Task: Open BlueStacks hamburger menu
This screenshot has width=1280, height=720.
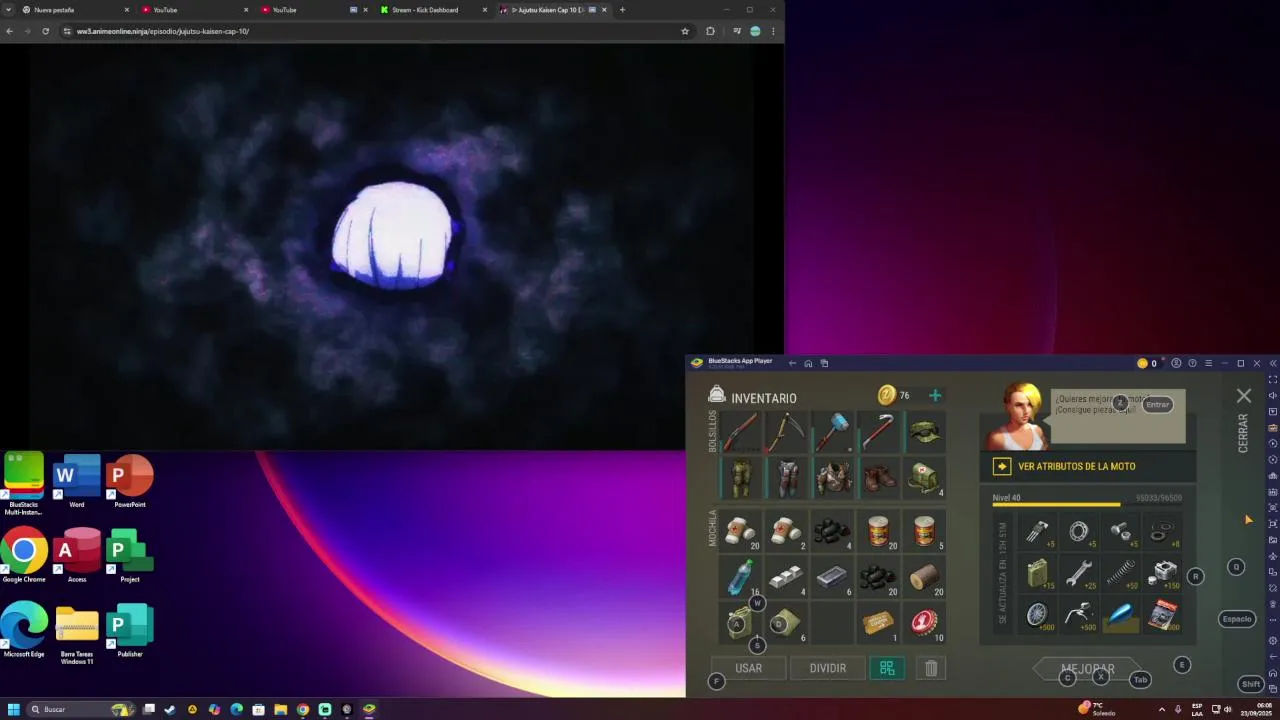Action: [1208, 363]
